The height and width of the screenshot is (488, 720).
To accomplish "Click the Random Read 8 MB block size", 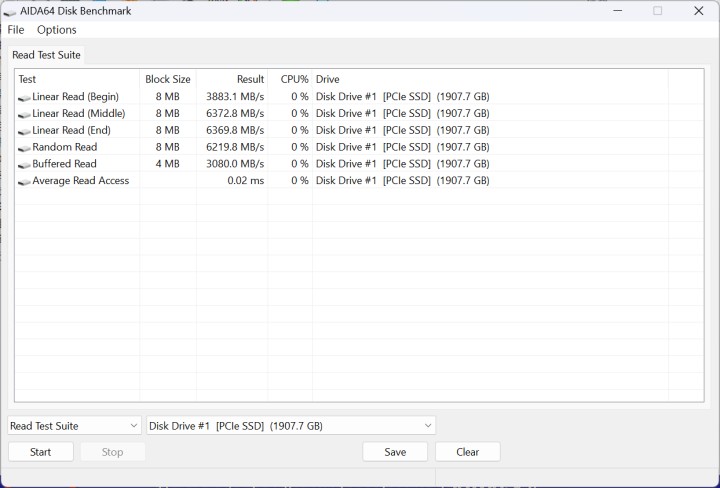I will pyautogui.click(x=168, y=147).
